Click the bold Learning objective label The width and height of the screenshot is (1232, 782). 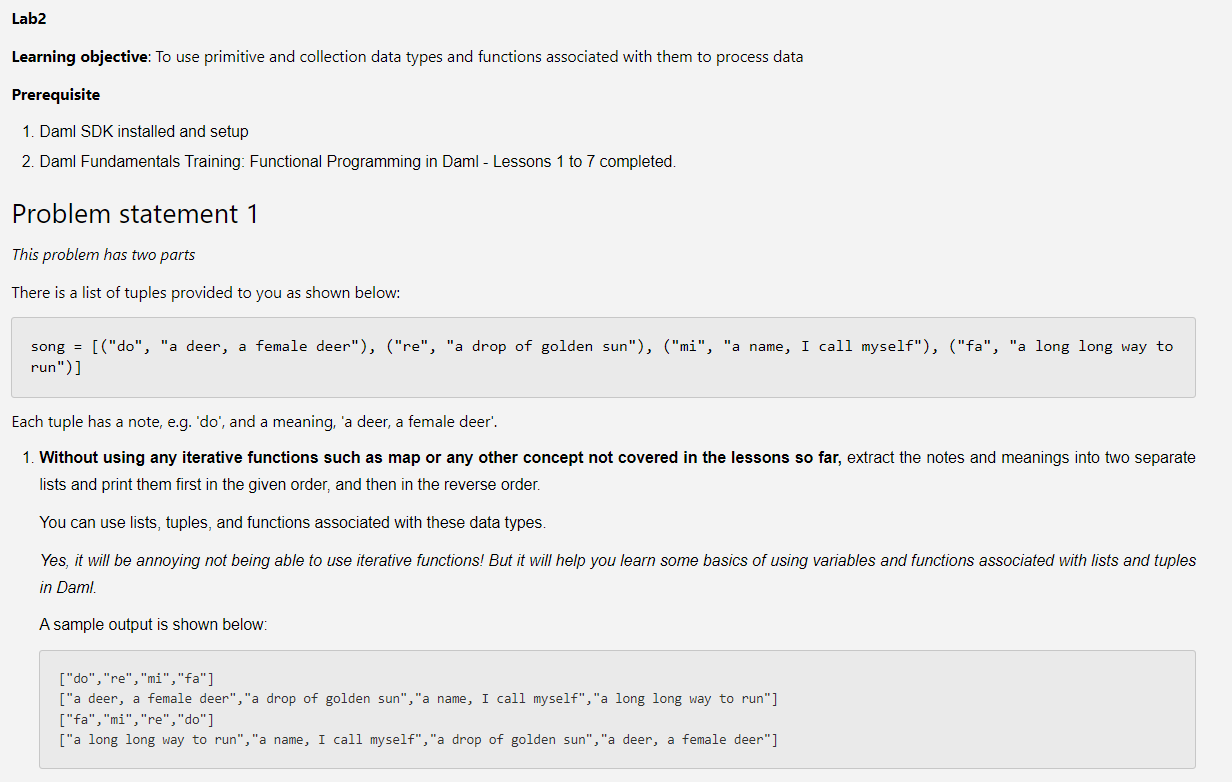(79, 57)
